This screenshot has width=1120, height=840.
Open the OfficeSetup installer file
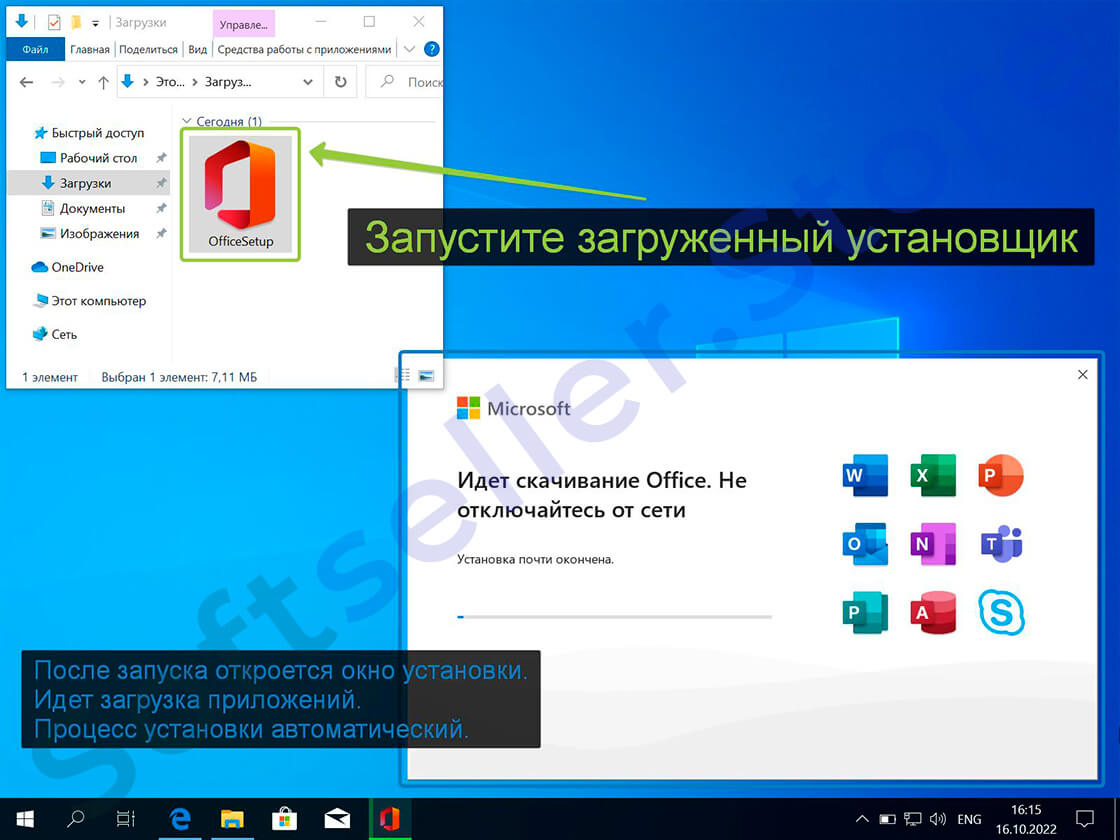241,194
